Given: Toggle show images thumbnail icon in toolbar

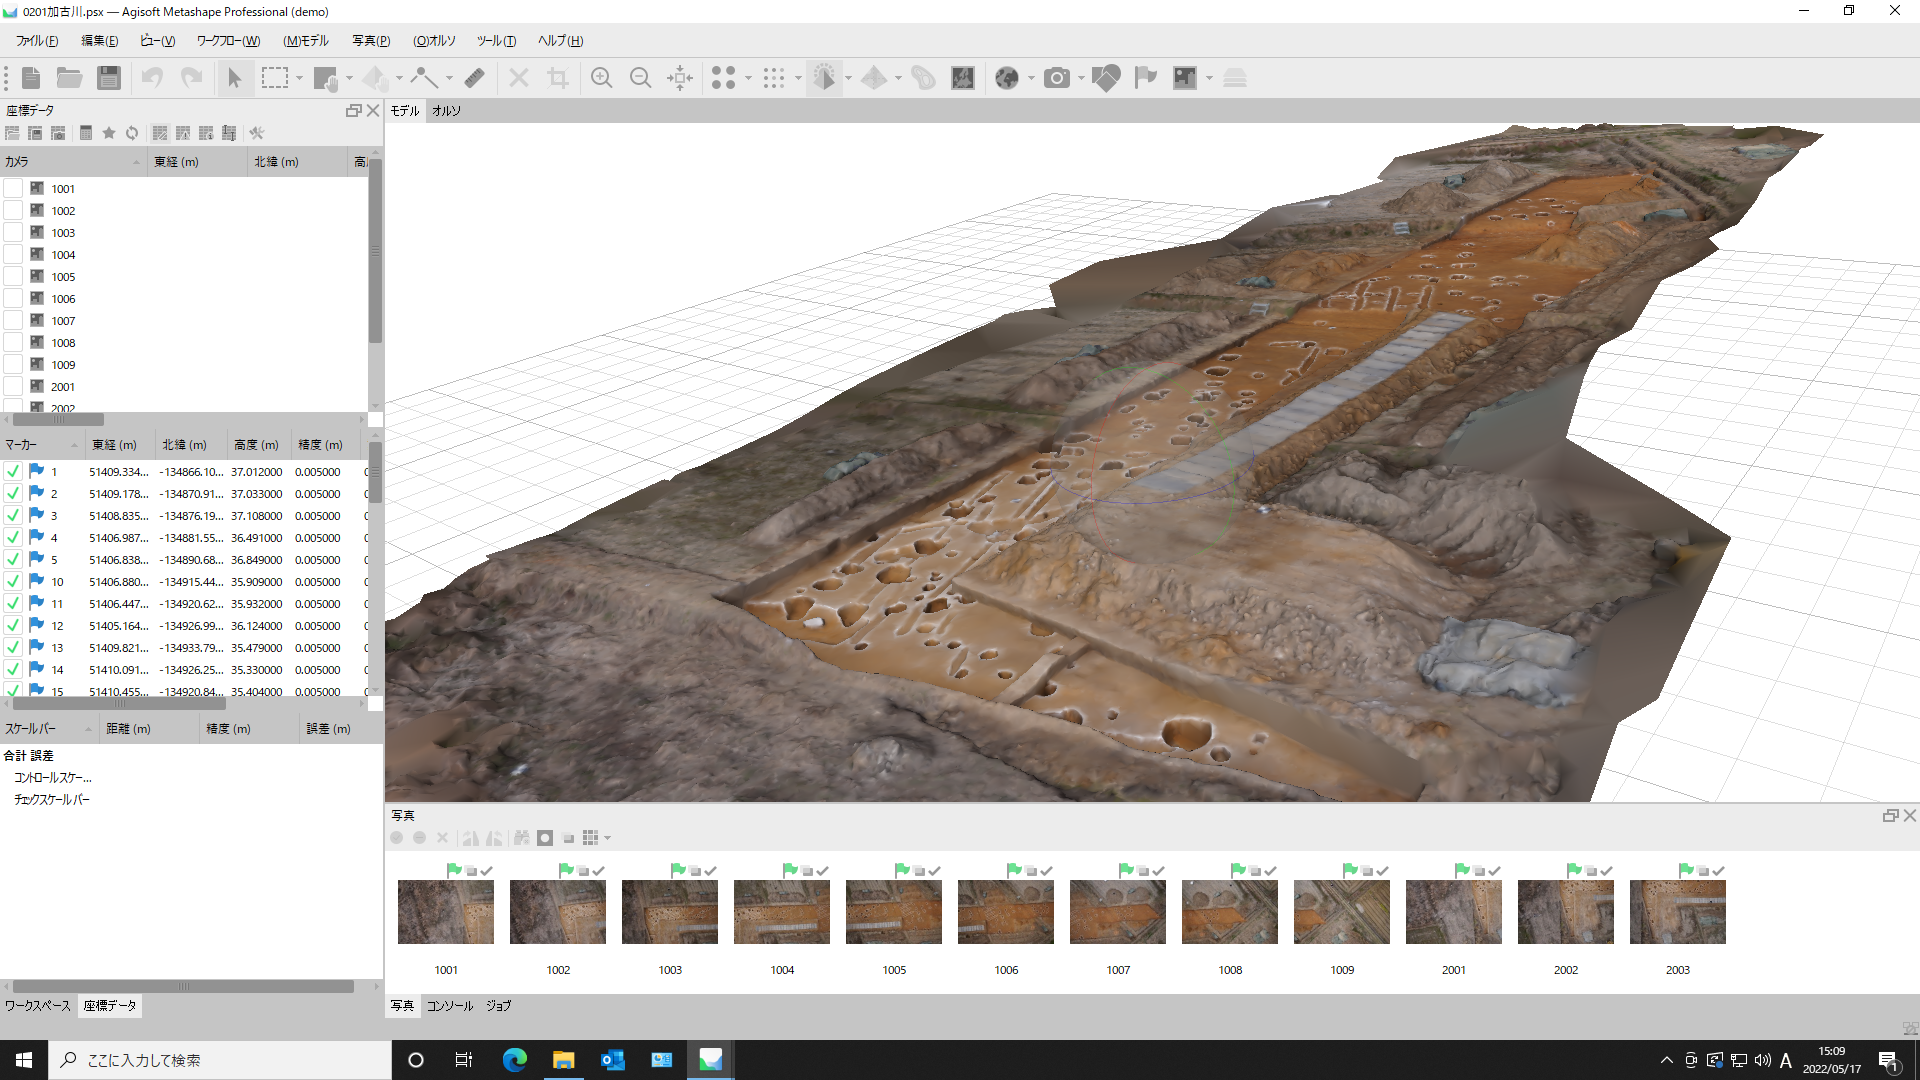Looking at the screenshot, I should pyautogui.click(x=1185, y=78).
